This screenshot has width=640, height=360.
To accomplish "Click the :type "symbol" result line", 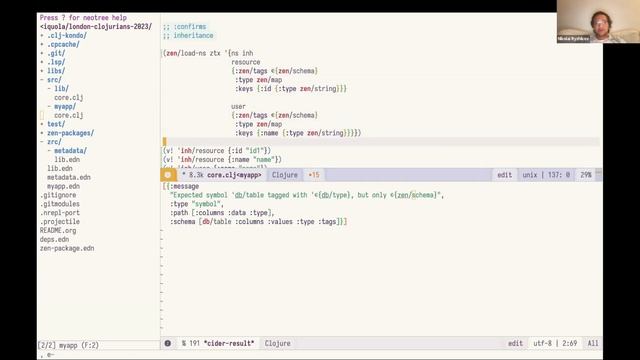I will 196,204.
